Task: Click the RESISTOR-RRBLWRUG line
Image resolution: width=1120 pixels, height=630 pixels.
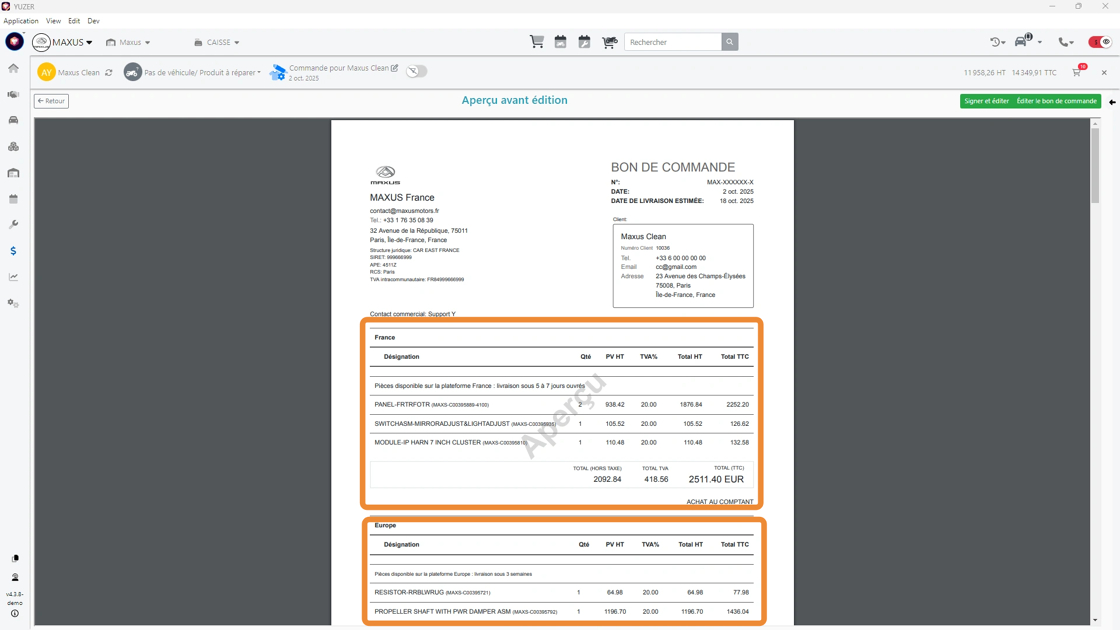Action: point(561,592)
